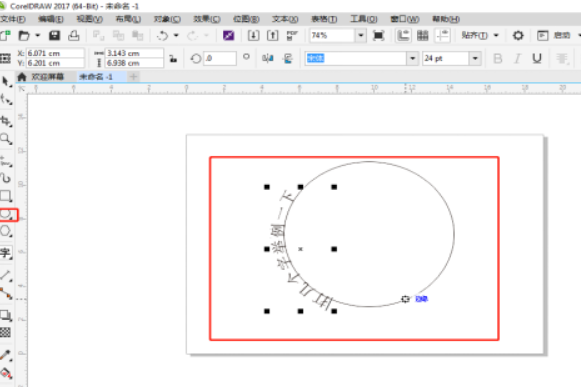
Task: Select the Drop Shadow tool
Action: 6,315
